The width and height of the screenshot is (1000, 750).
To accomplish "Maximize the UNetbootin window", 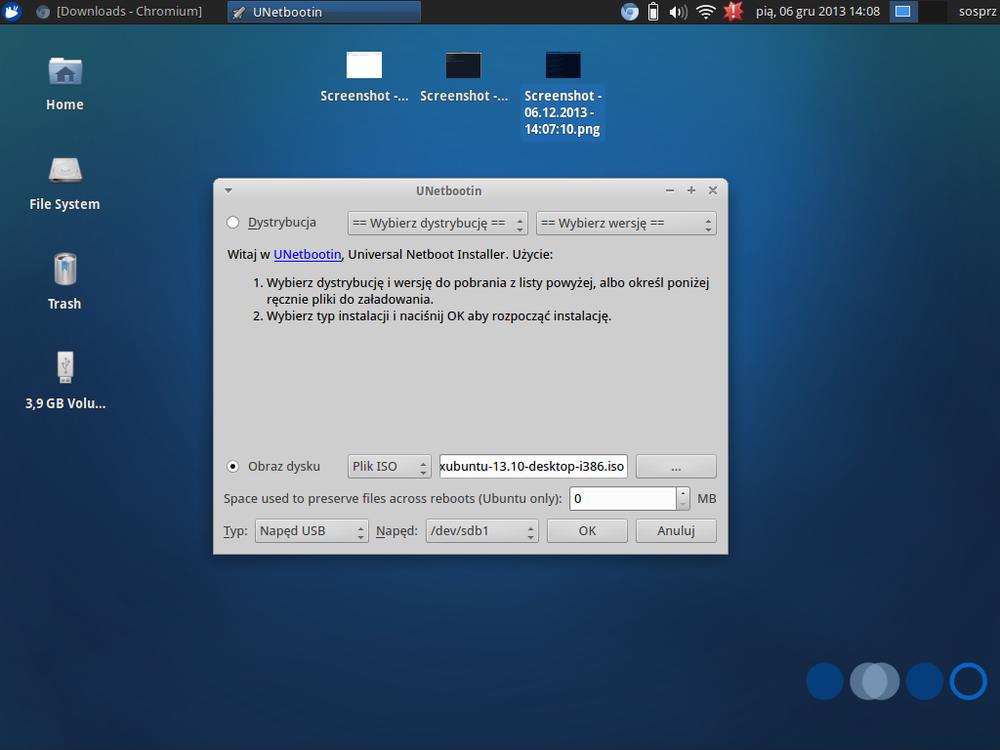I will tap(691, 190).
